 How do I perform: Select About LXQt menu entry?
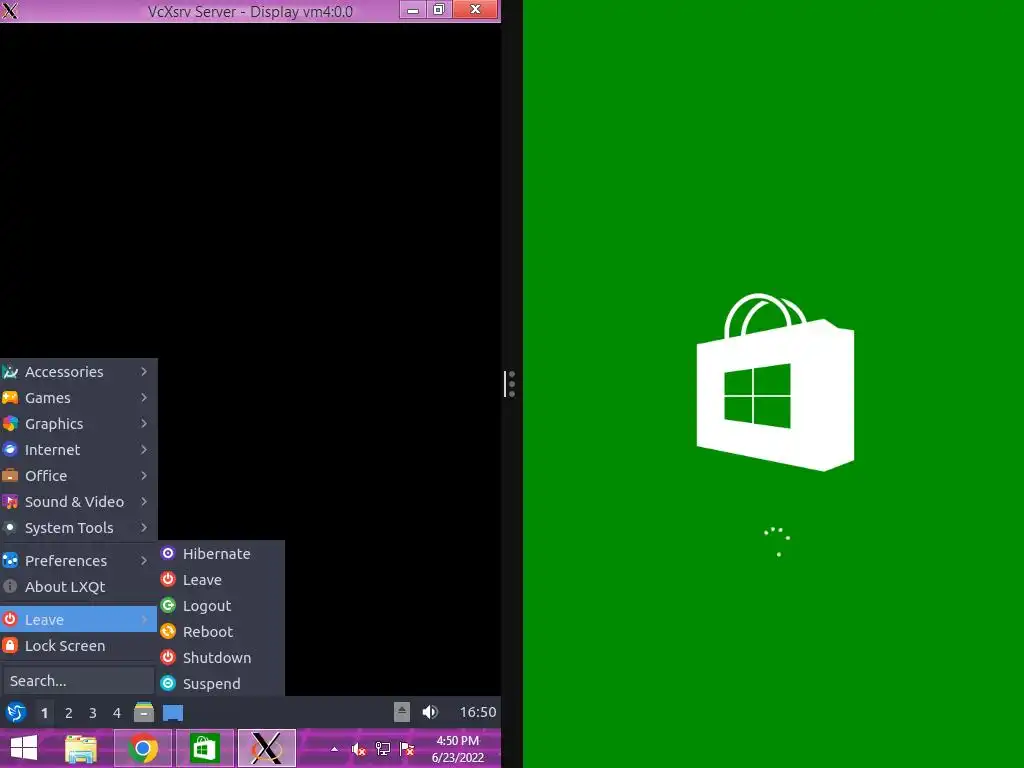(78, 587)
